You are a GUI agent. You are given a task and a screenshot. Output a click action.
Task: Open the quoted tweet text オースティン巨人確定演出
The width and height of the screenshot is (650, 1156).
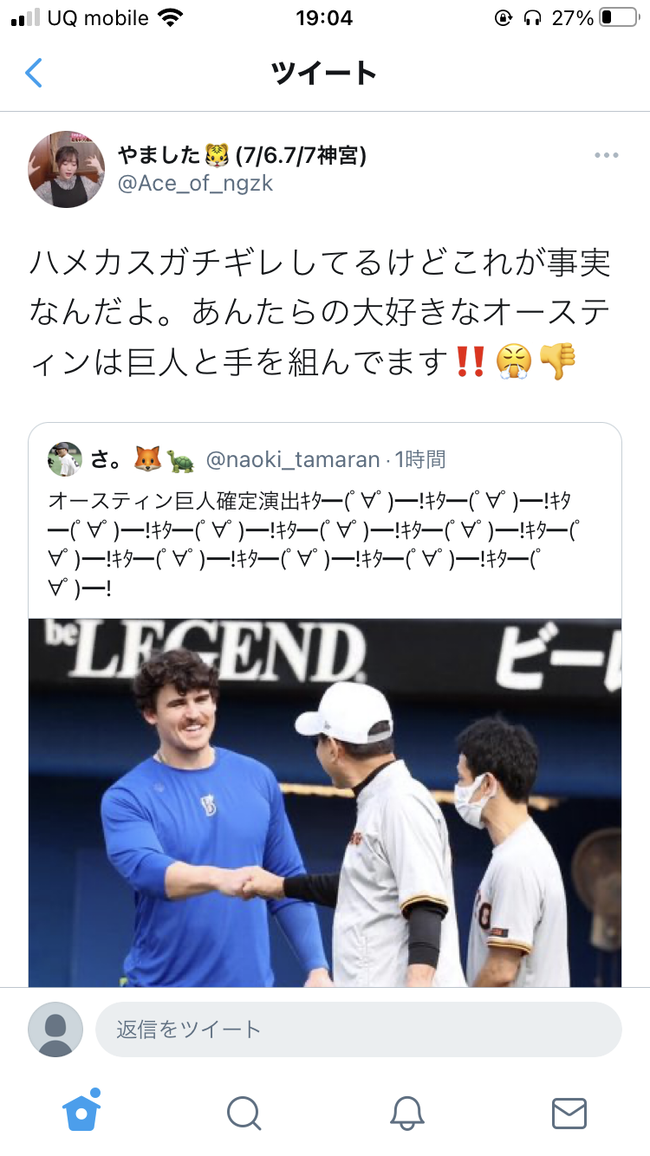coord(312,544)
